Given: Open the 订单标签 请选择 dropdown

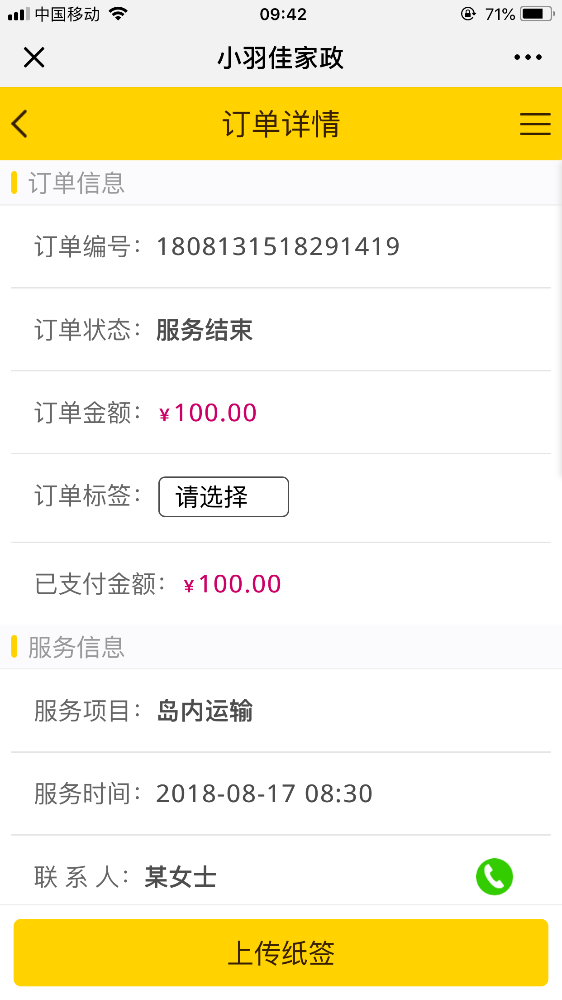Looking at the screenshot, I should click(223, 497).
